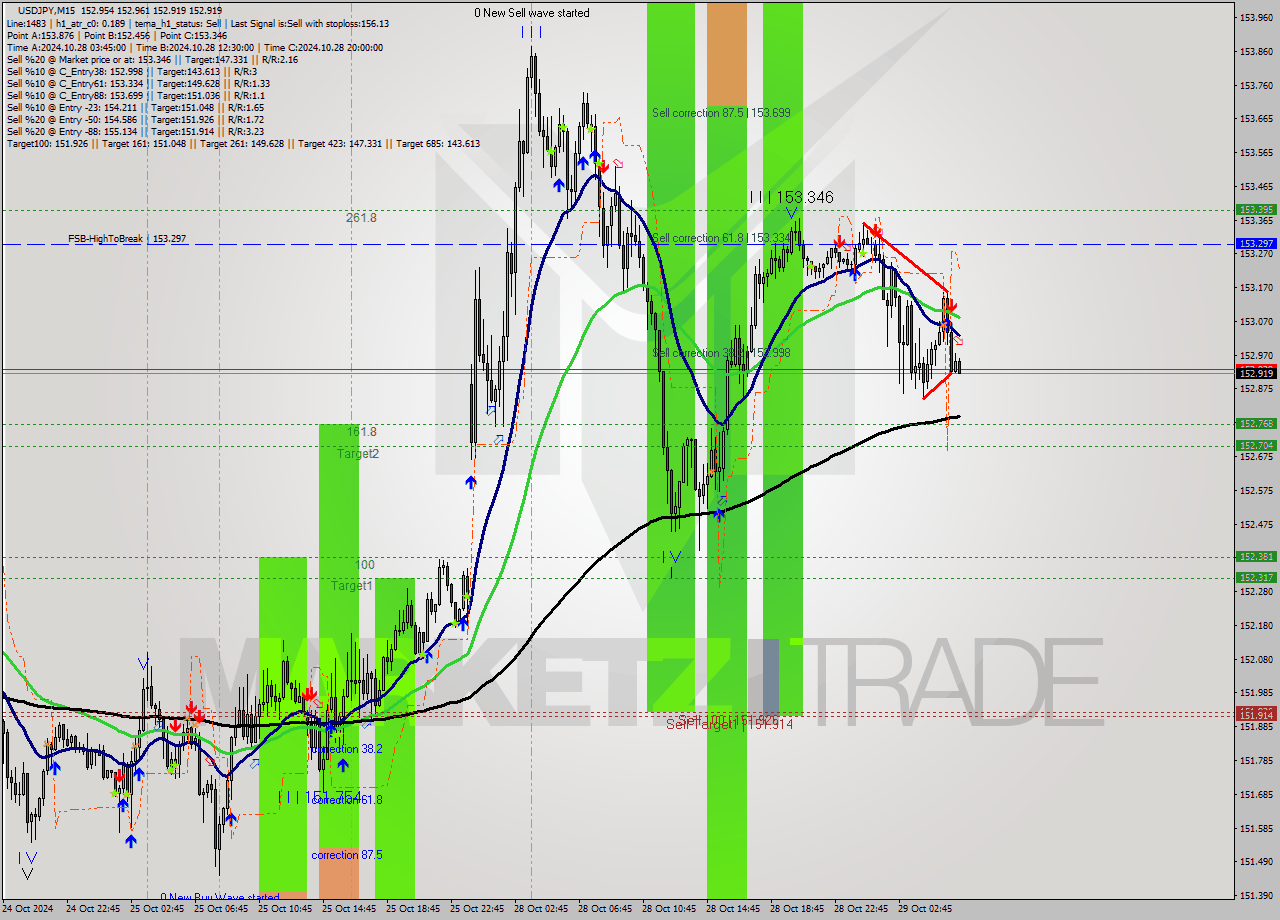The height and width of the screenshot is (920, 1280).
Task: Click the green 152.317 price tag
Action: pos(1256,578)
